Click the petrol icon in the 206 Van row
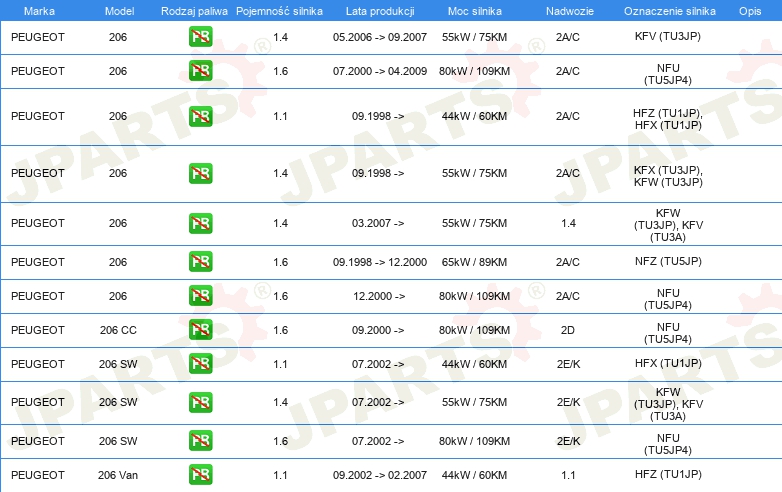This screenshot has height=492, width=782. [200, 475]
